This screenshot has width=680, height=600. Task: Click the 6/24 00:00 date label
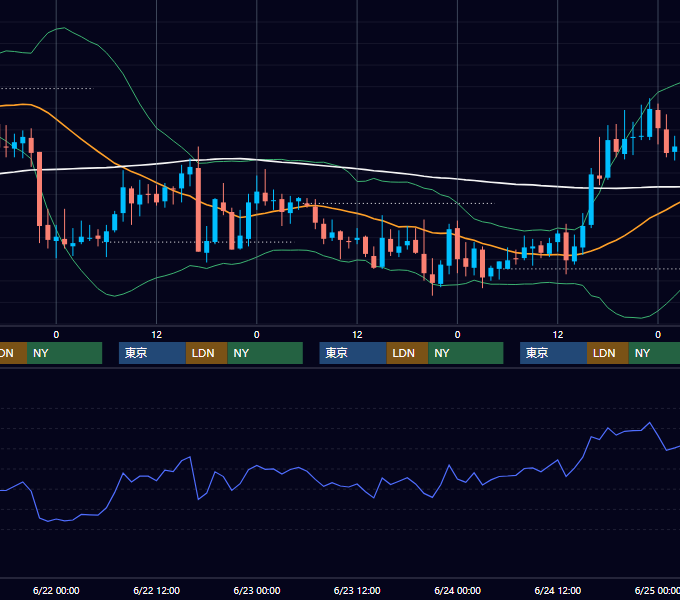458,590
